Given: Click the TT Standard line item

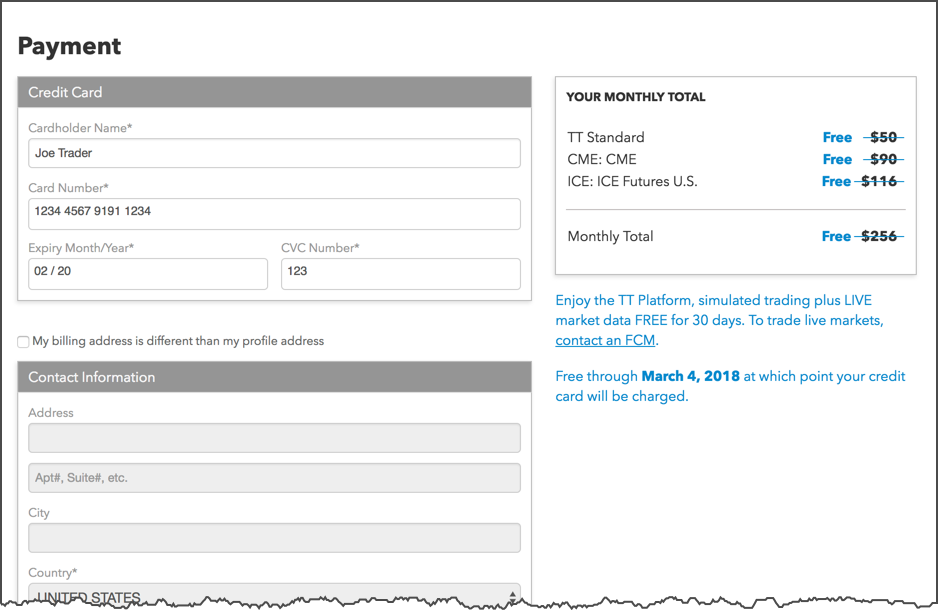Looking at the screenshot, I should point(735,138).
